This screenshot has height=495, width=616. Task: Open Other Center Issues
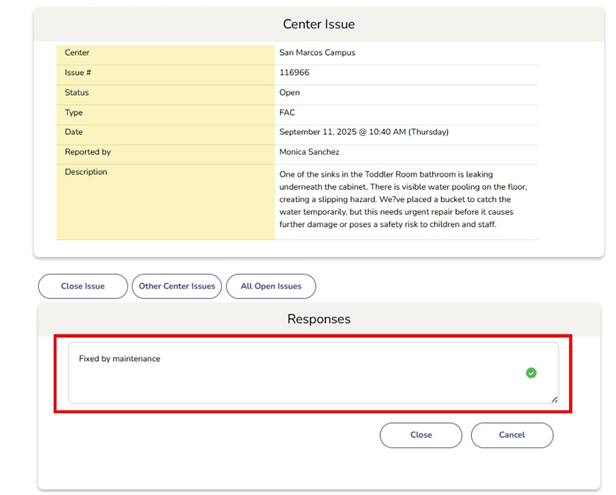[x=177, y=286]
